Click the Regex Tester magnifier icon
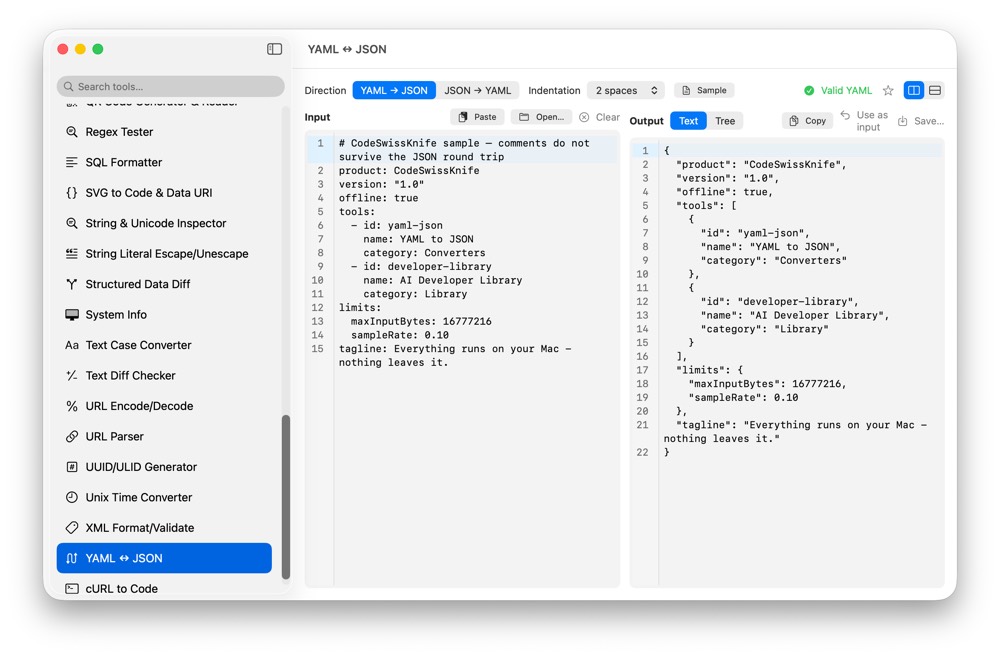 [71, 132]
